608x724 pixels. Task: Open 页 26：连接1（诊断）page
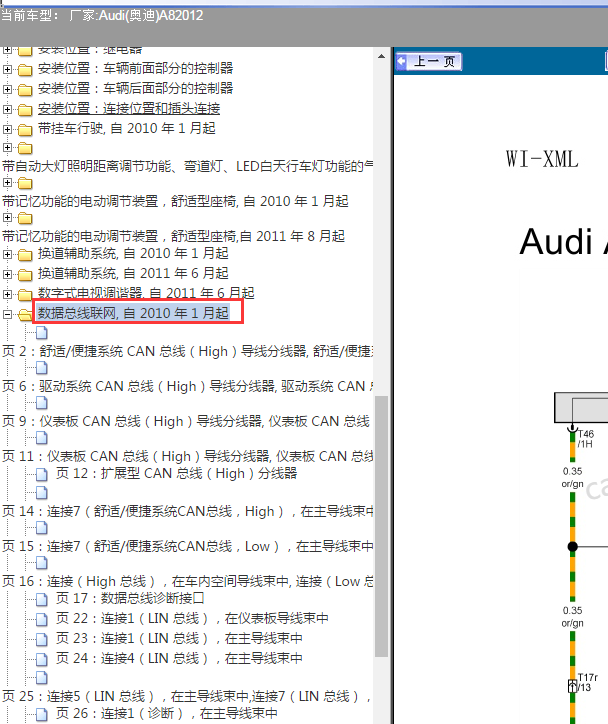tap(167, 713)
